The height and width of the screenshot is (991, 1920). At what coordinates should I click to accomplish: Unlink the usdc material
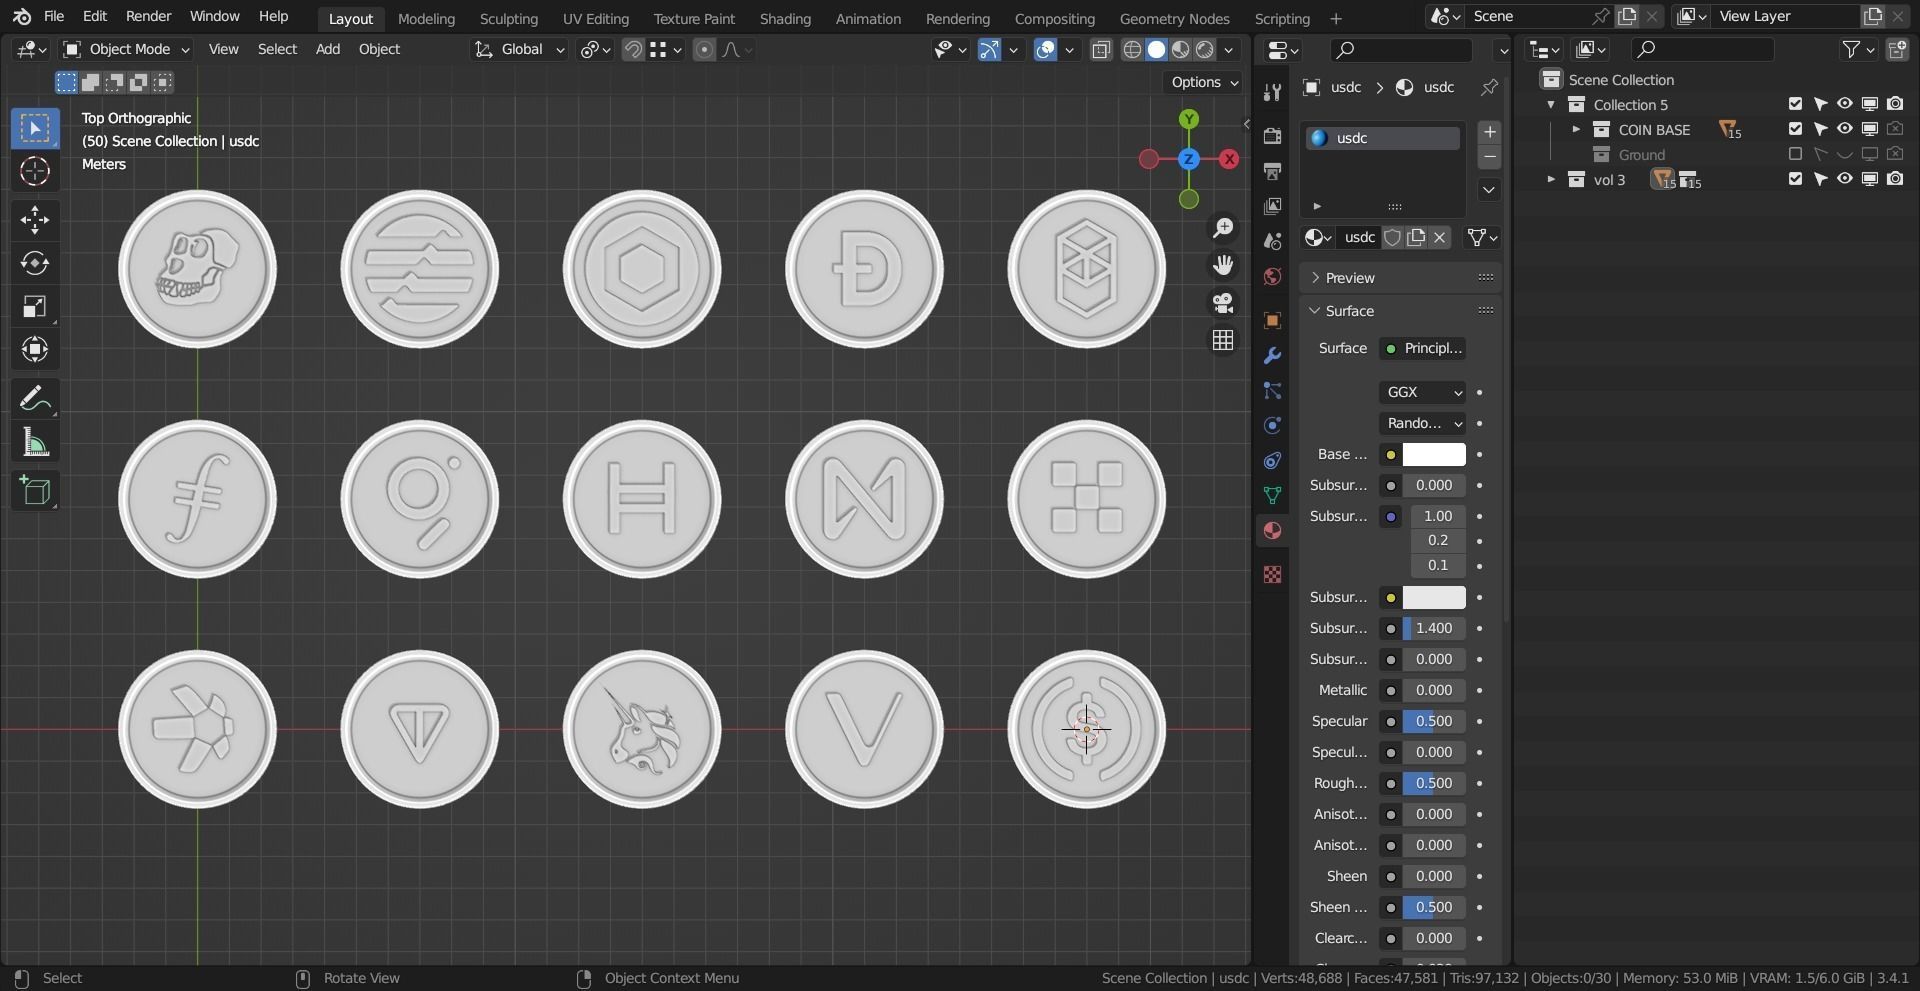pyautogui.click(x=1440, y=237)
